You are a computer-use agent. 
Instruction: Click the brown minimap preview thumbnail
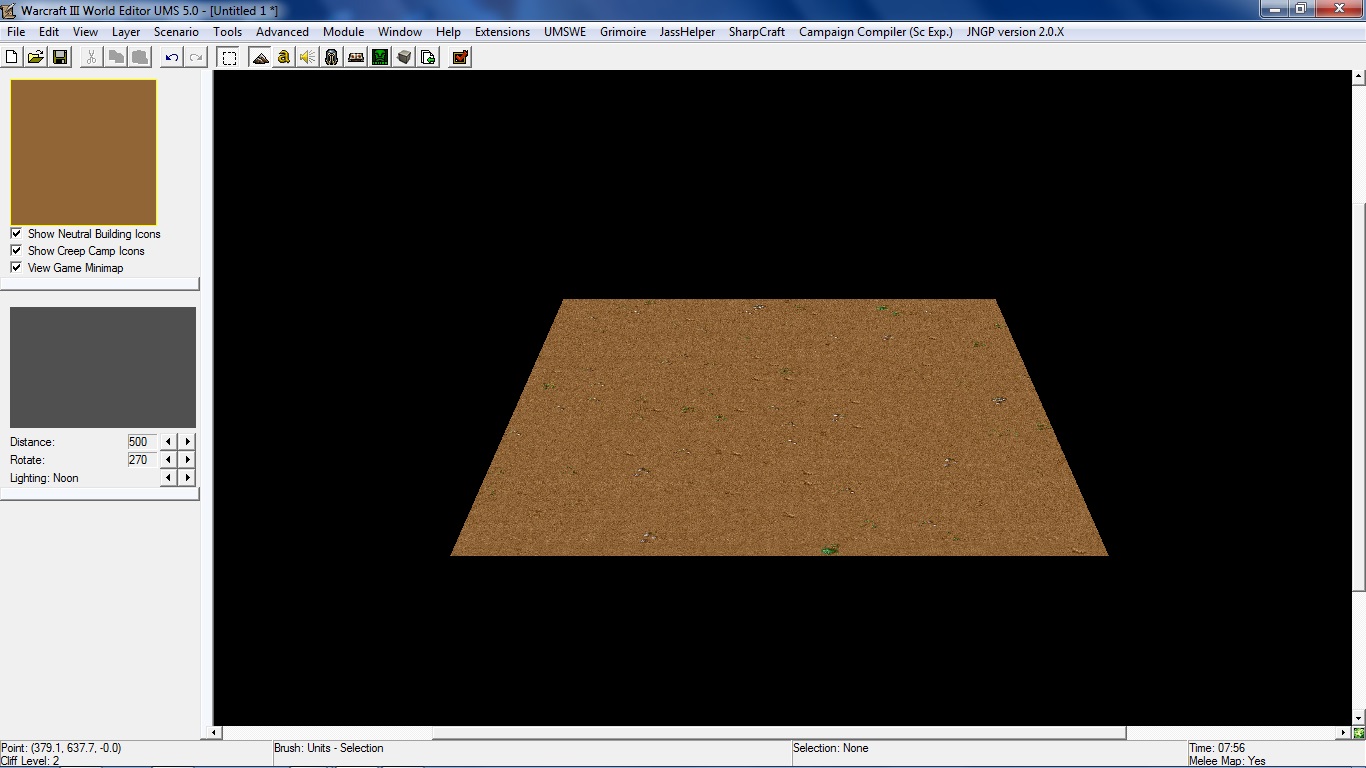tap(84, 152)
